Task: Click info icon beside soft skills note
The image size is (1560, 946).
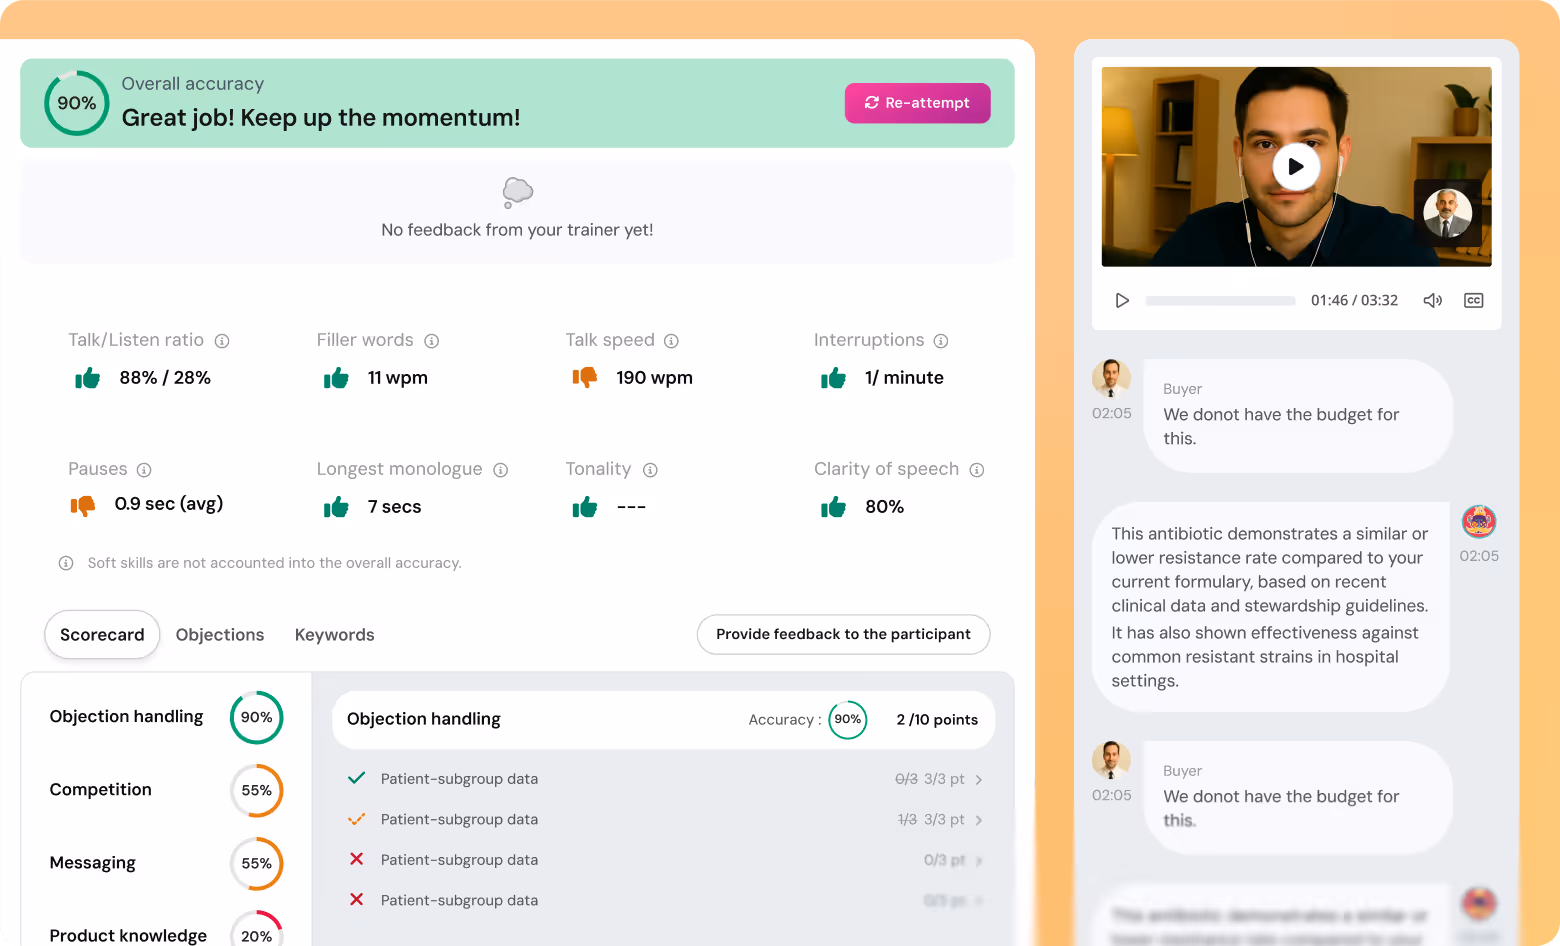Action: click(x=66, y=563)
